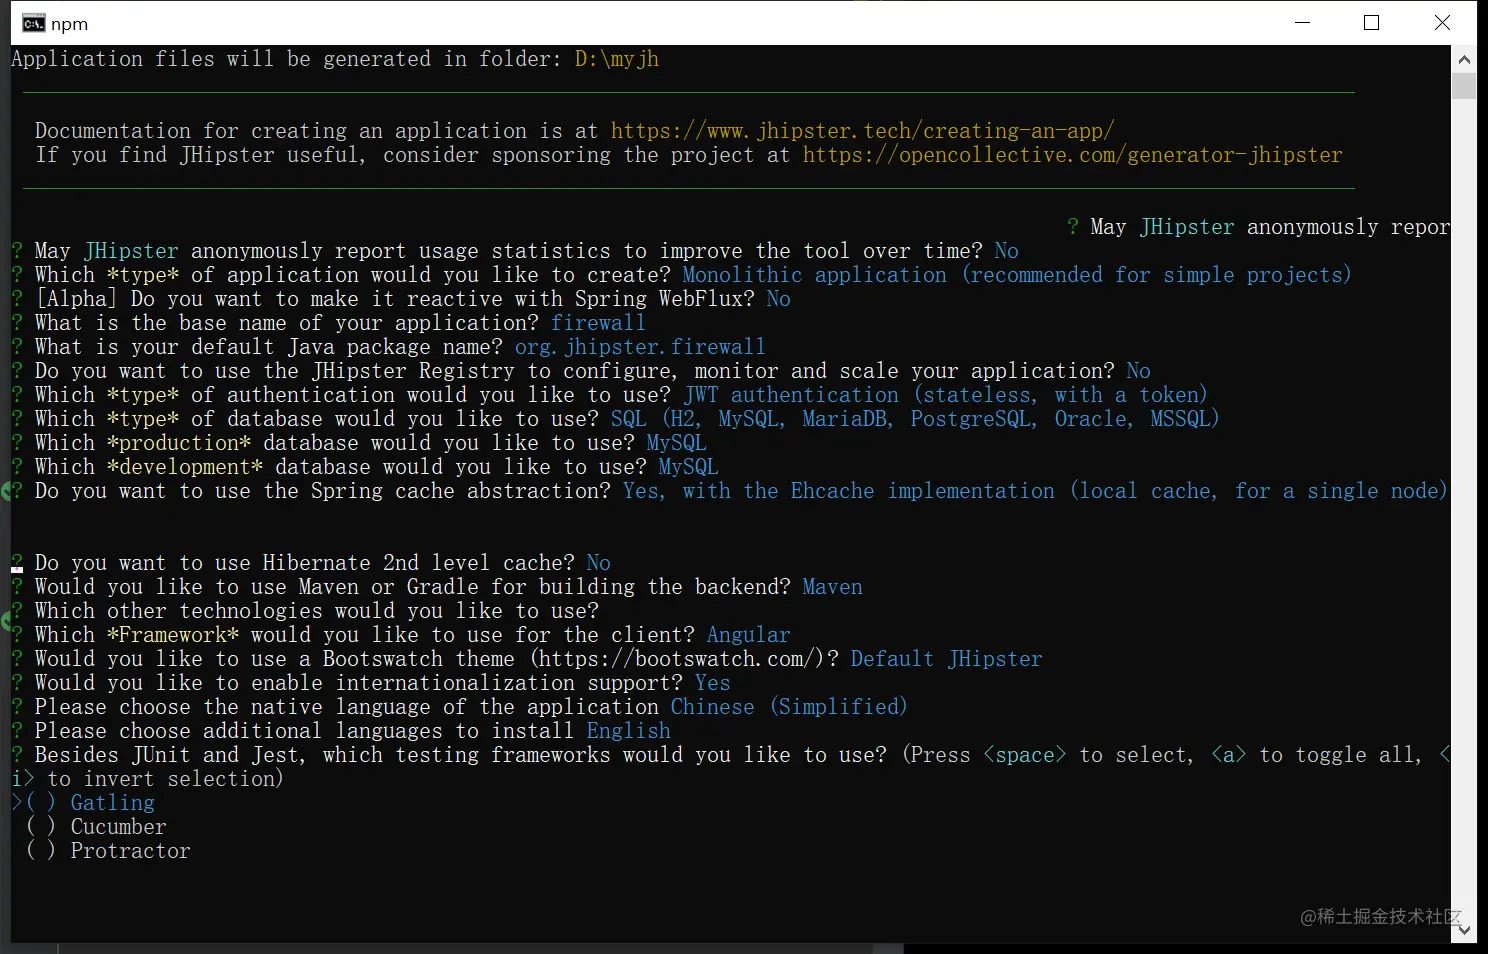This screenshot has width=1488, height=954.
Task: Click the 'Maven' build tool answer
Action: (x=832, y=587)
